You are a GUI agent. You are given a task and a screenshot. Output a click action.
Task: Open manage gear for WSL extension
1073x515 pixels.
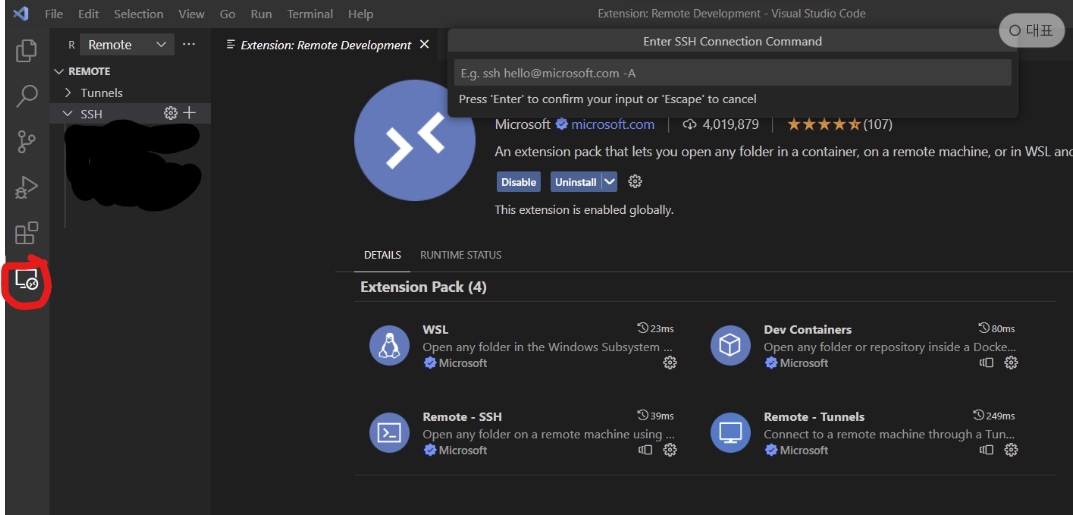[x=670, y=362]
